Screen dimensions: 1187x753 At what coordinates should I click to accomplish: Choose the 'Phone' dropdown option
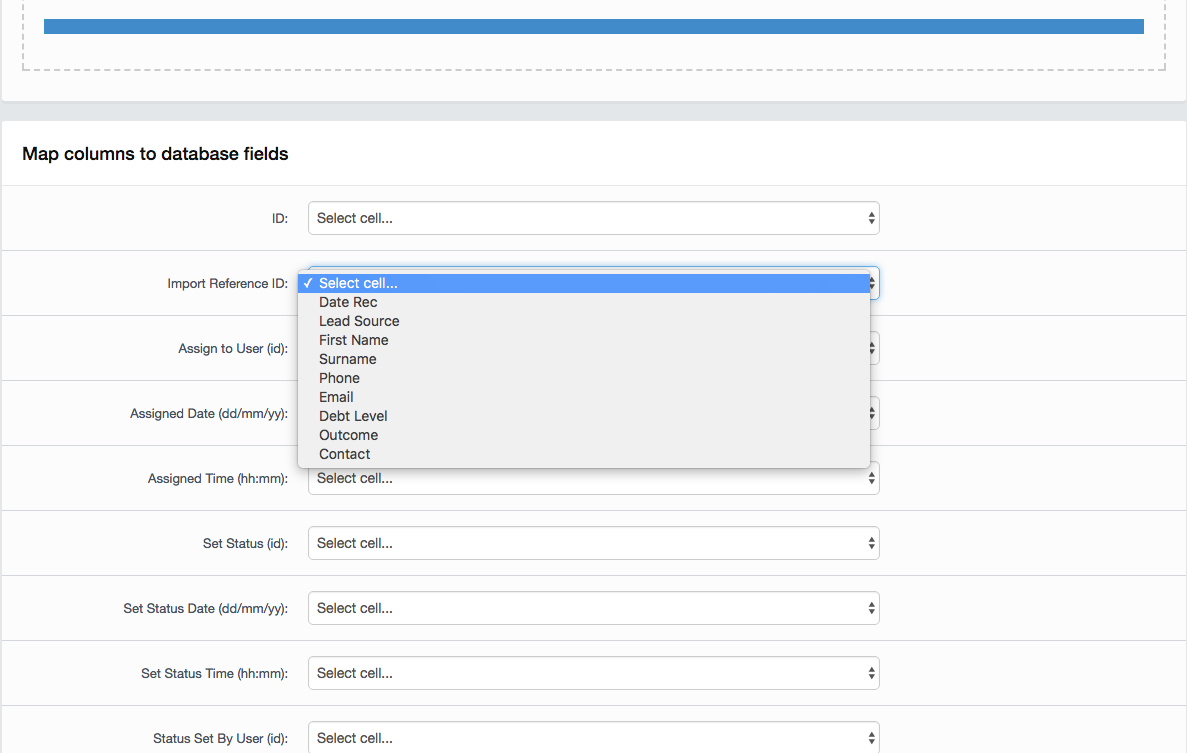click(x=339, y=378)
